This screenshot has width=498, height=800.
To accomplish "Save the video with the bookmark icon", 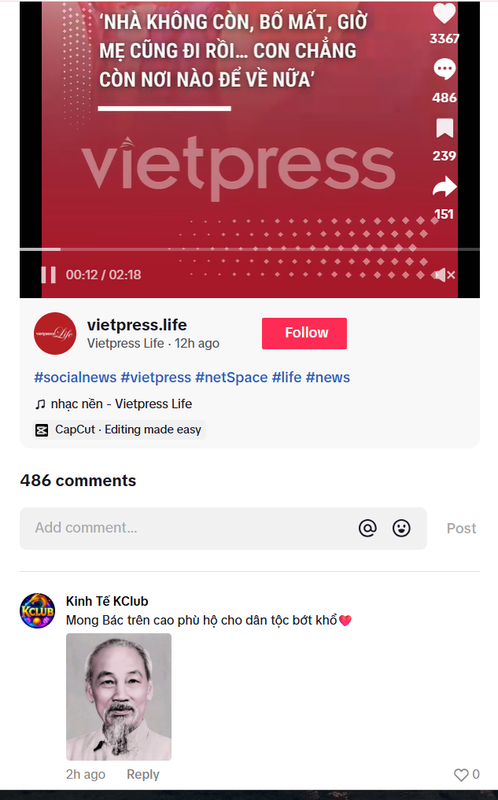I will coord(444,128).
